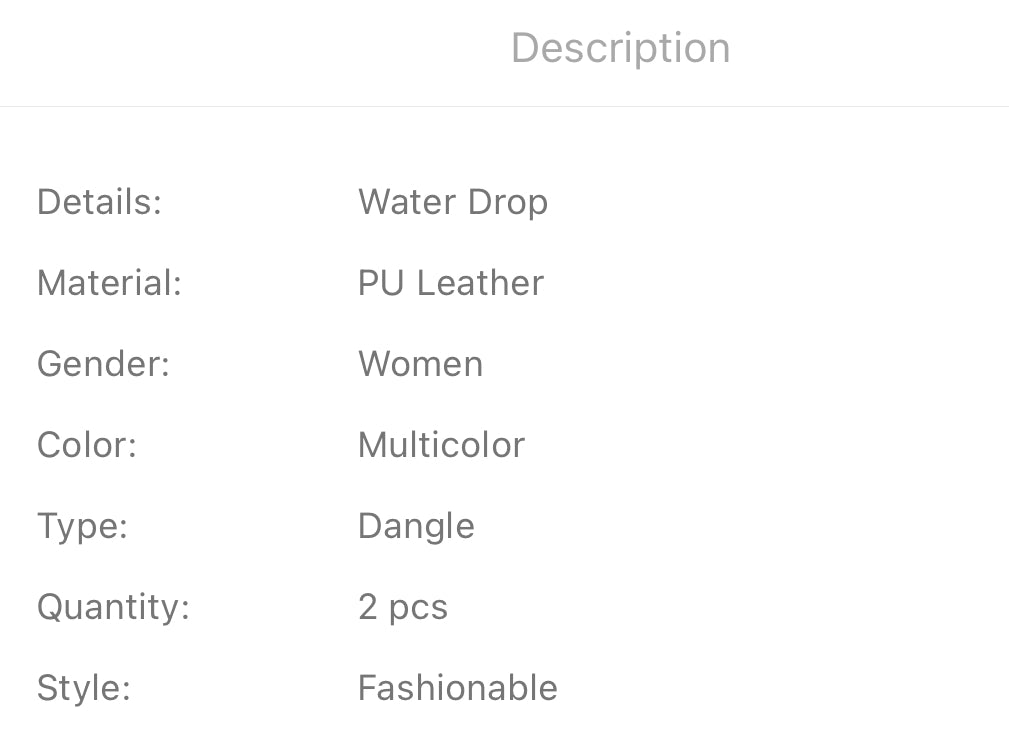Viewport: 1009px width, 735px height.
Task: Click the Type: label
Action: pyautogui.click(x=82, y=526)
